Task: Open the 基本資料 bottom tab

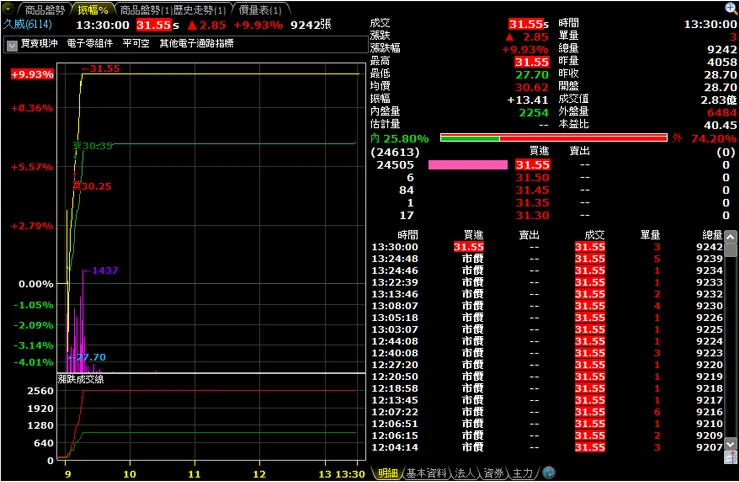Action: (x=426, y=473)
